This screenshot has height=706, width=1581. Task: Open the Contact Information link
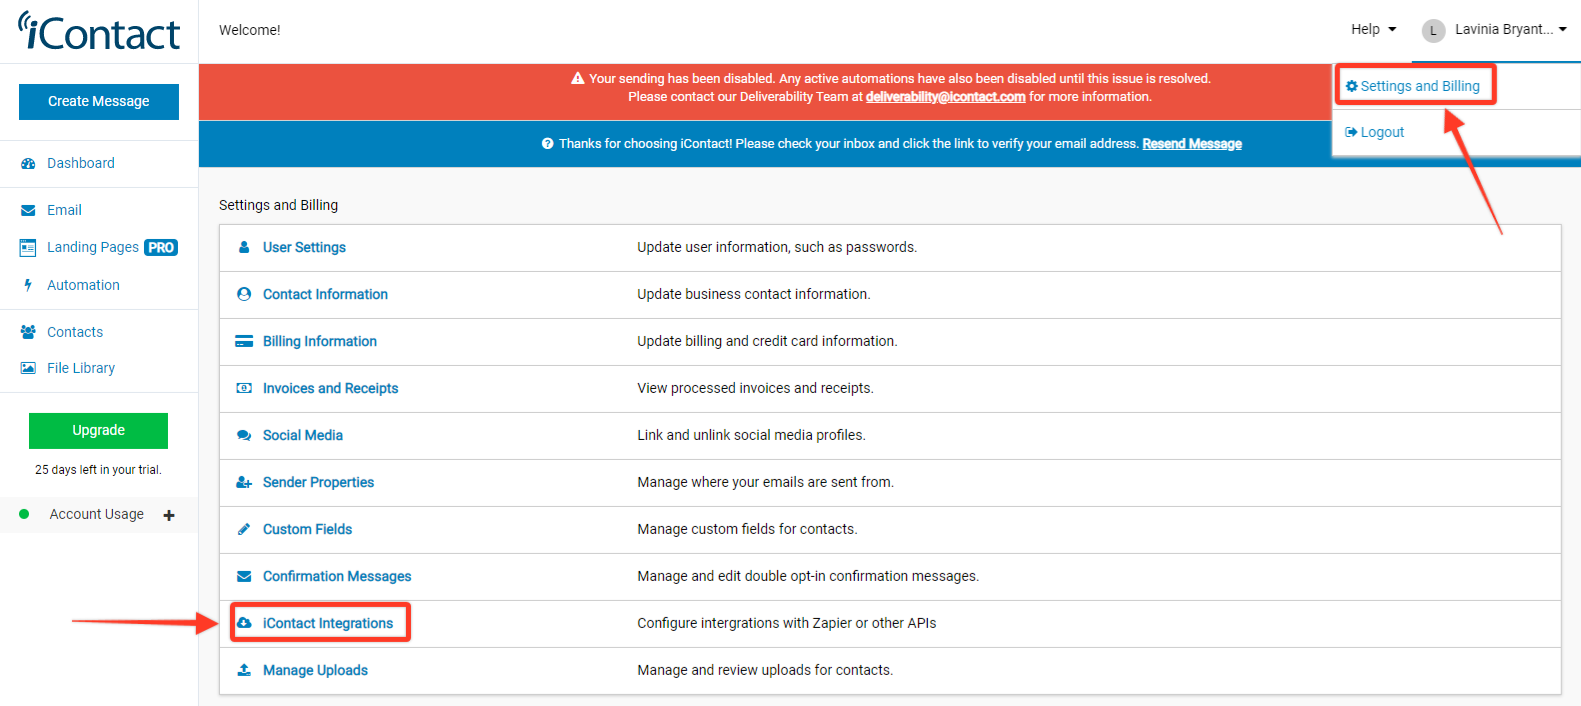tap(325, 294)
